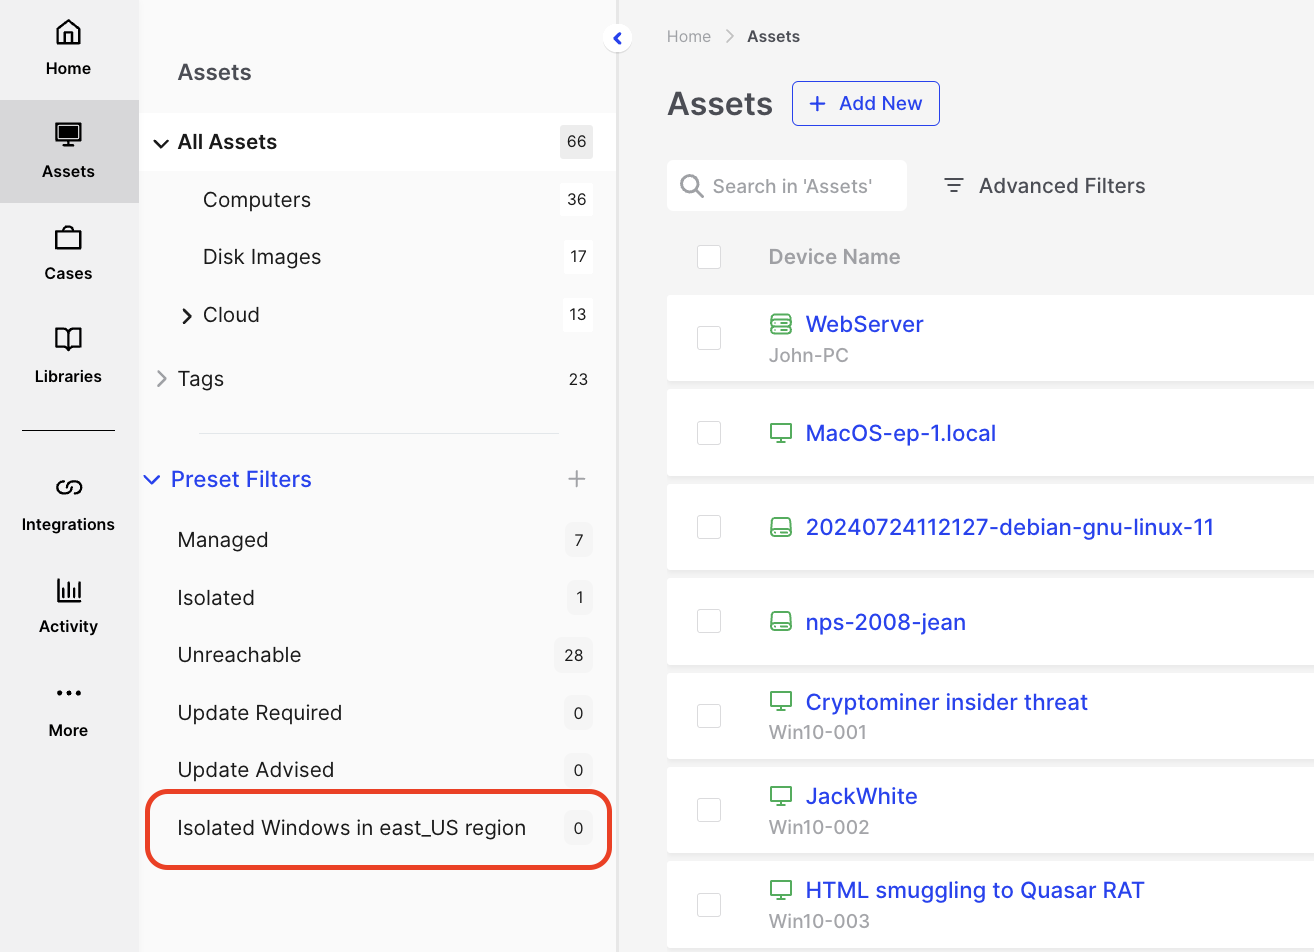The height and width of the screenshot is (952, 1314).
Task: Toggle the select-all checkbox in header
Action: 709,257
